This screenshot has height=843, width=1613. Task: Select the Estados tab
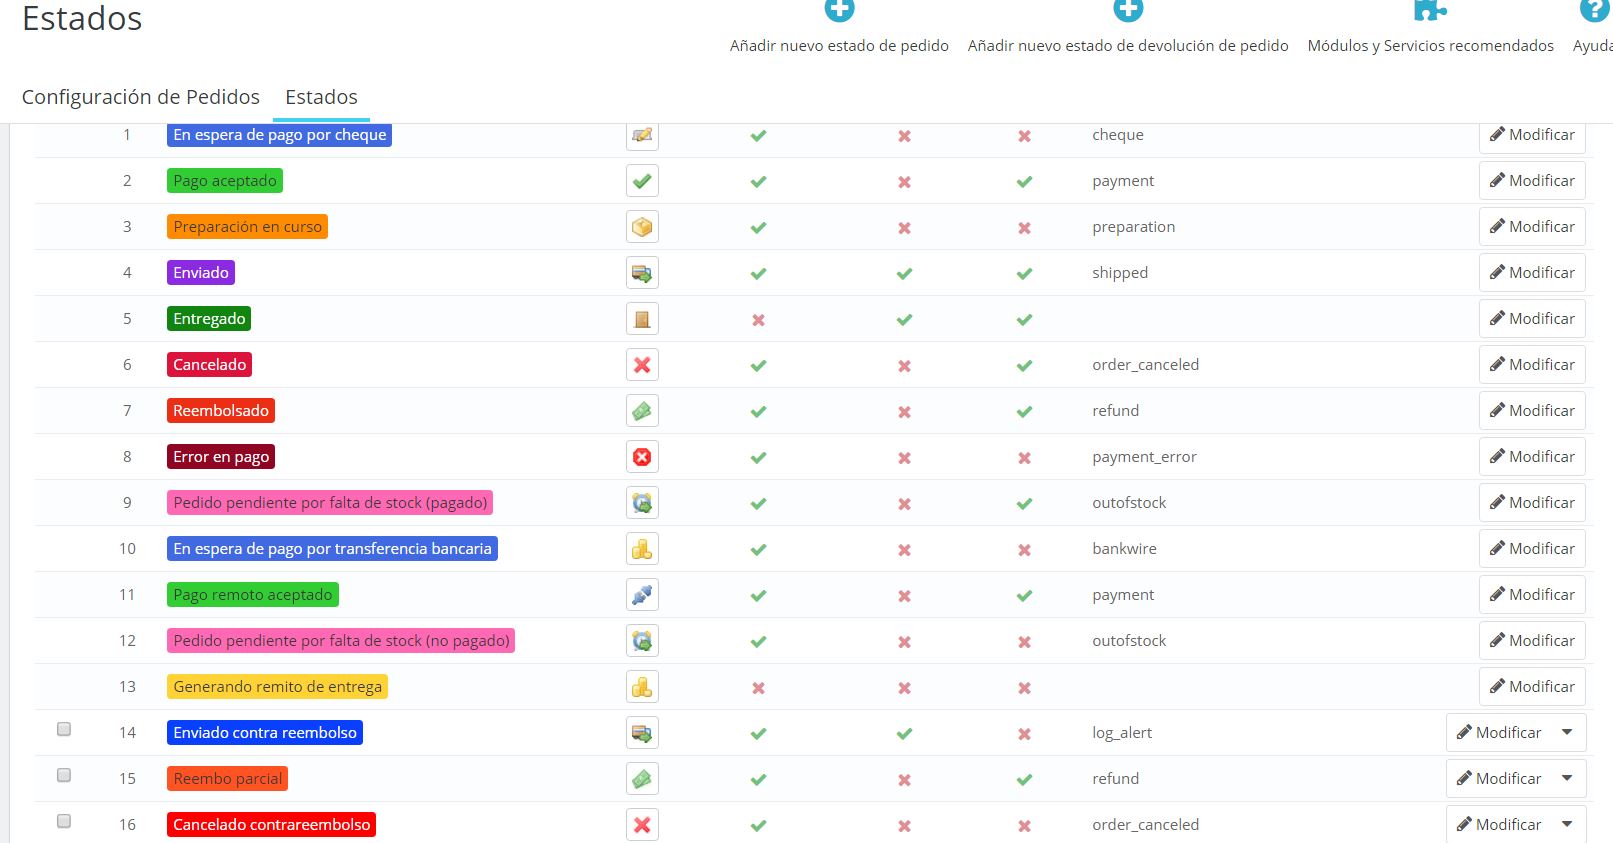[321, 97]
